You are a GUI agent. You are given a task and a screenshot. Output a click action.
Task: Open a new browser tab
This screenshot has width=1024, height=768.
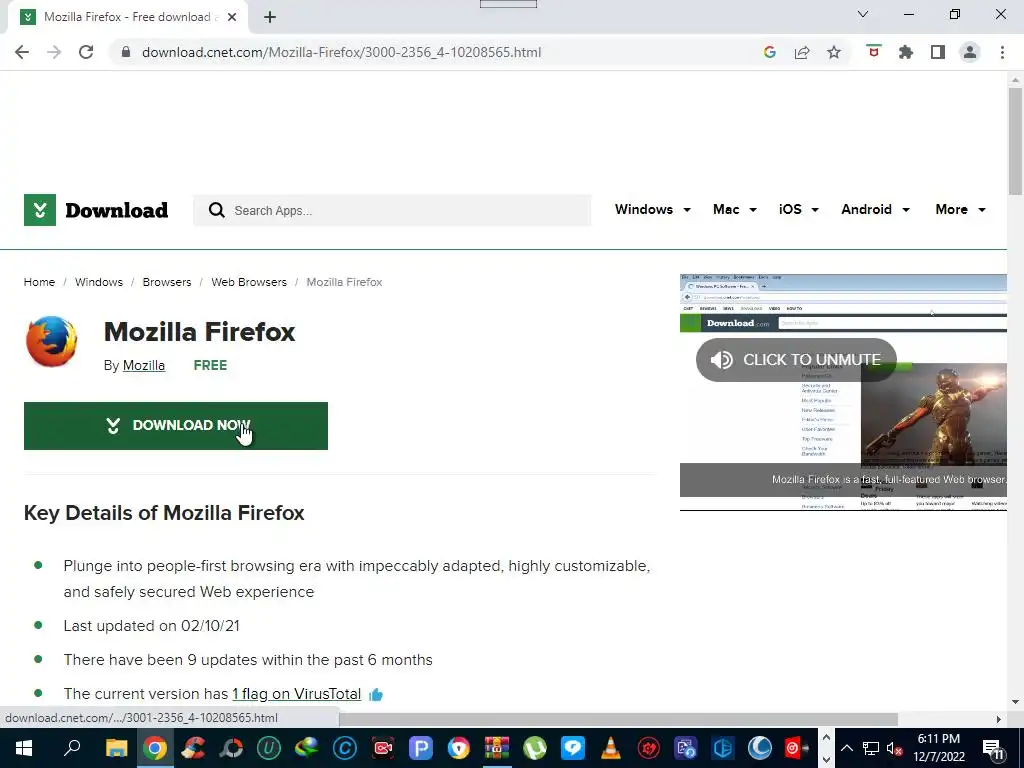click(270, 17)
